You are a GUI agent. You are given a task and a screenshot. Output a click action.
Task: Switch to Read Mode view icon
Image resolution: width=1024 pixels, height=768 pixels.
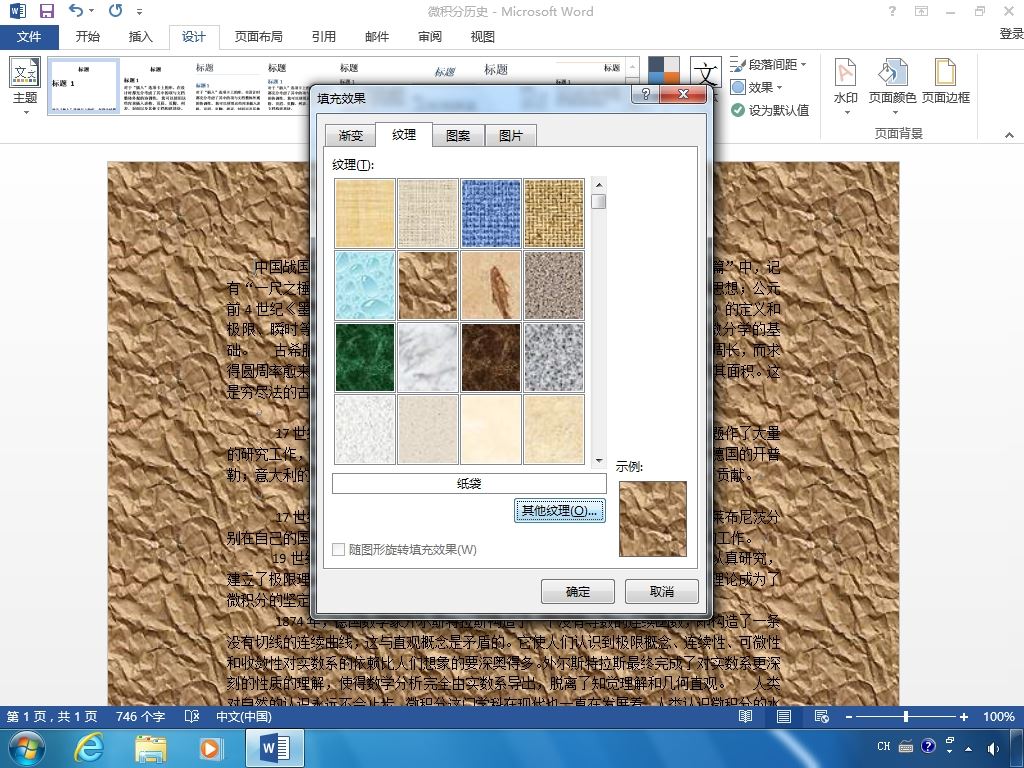point(745,716)
